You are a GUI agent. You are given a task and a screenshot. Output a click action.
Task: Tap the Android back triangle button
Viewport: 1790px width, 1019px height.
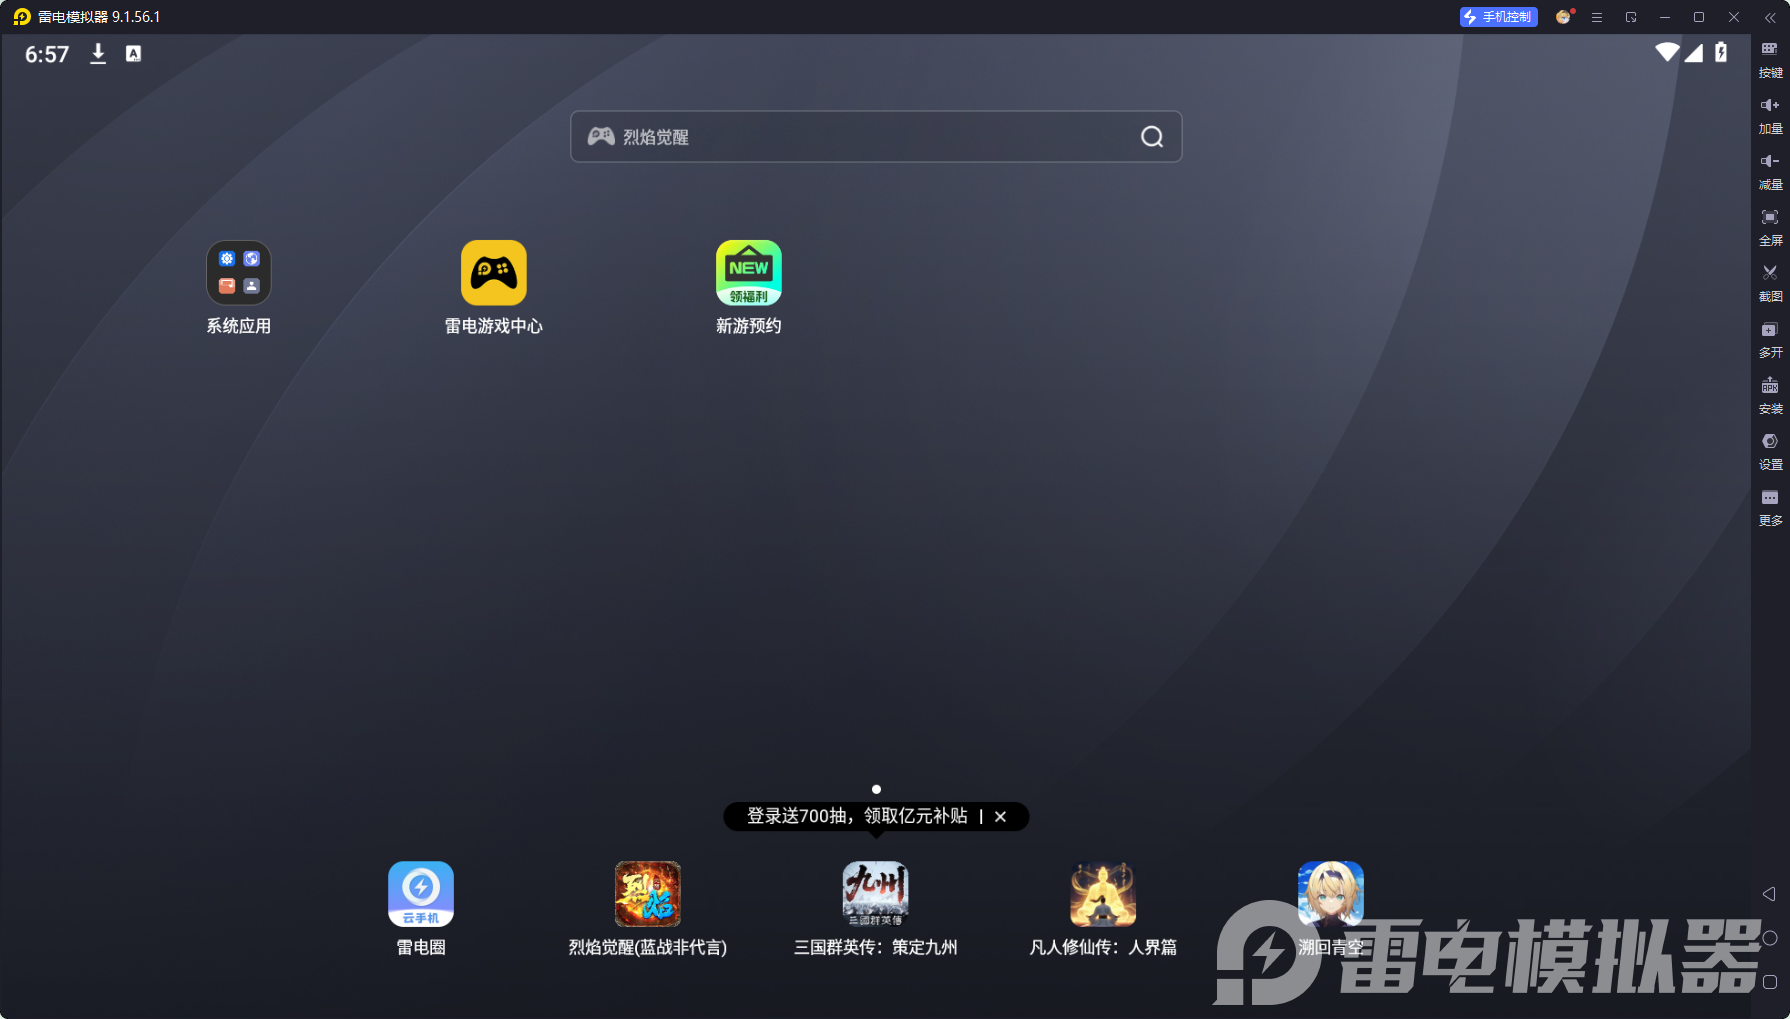[1769, 894]
